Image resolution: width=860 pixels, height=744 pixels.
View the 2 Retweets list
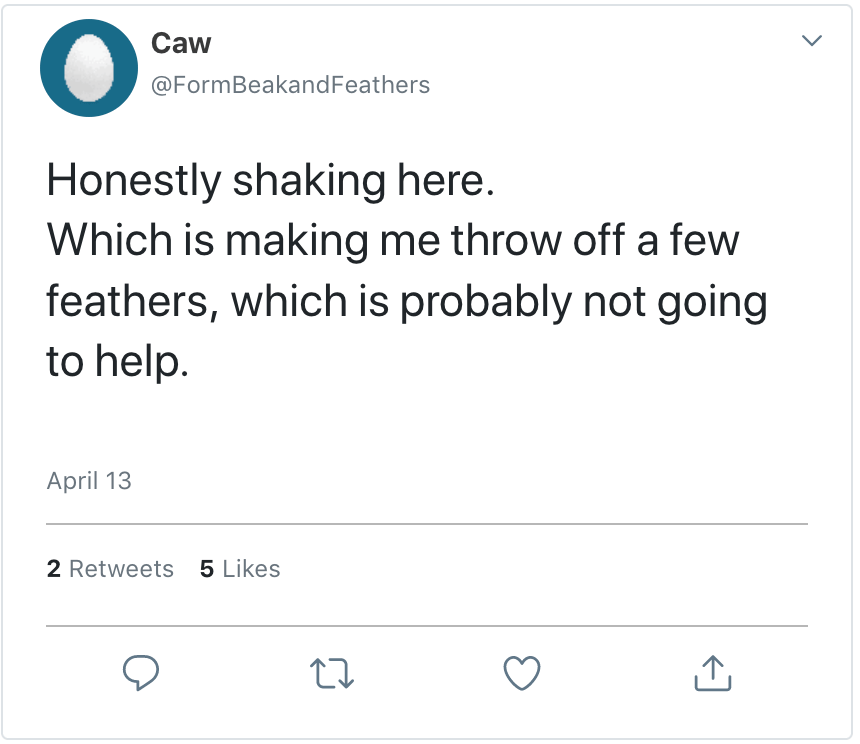[110, 569]
